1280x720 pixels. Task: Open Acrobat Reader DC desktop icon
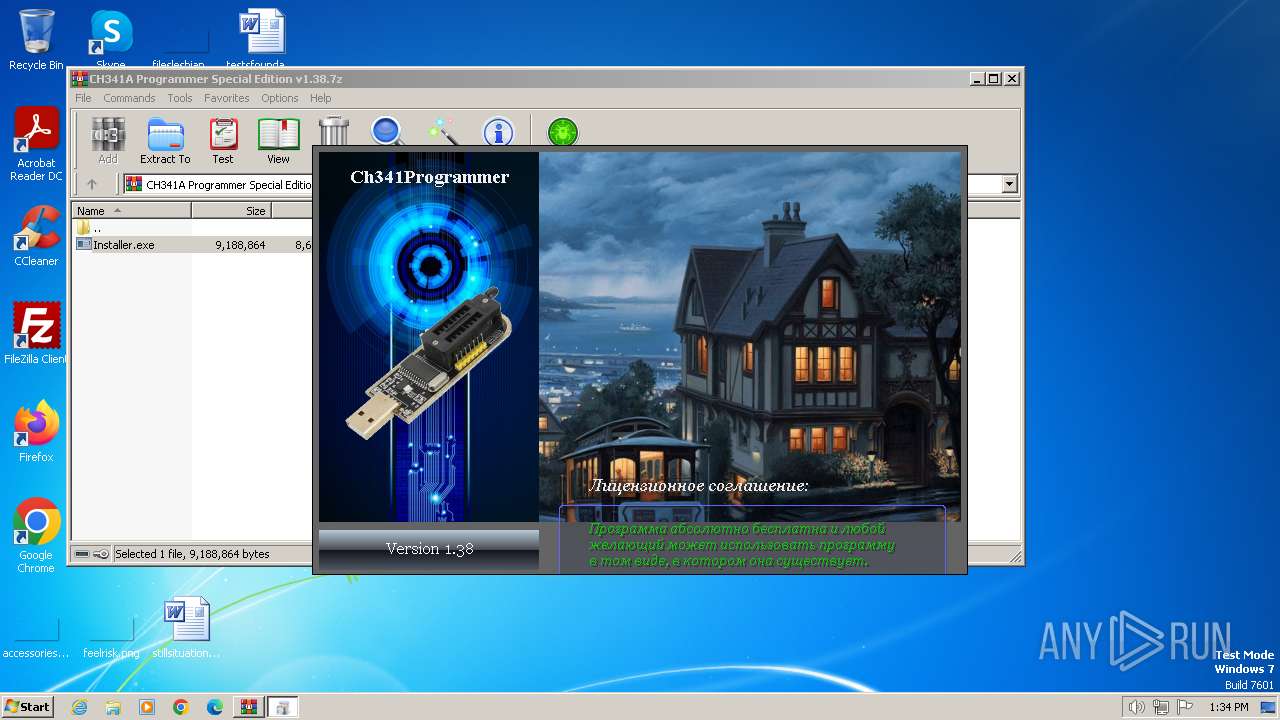pos(36,145)
